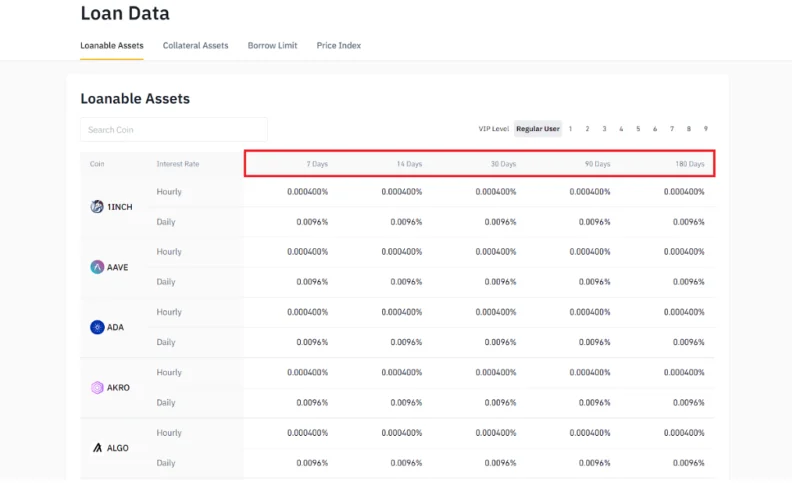800x485 pixels.
Task: Click the 1INCH Hourly row label
Action: tap(169, 192)
